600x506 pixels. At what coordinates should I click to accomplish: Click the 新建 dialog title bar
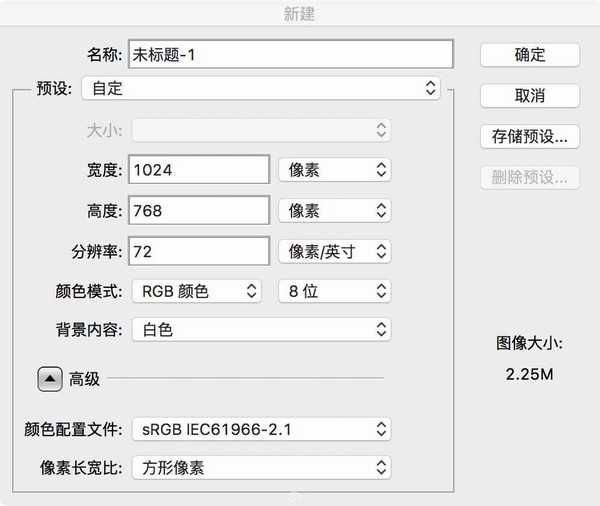coord(300,13)
